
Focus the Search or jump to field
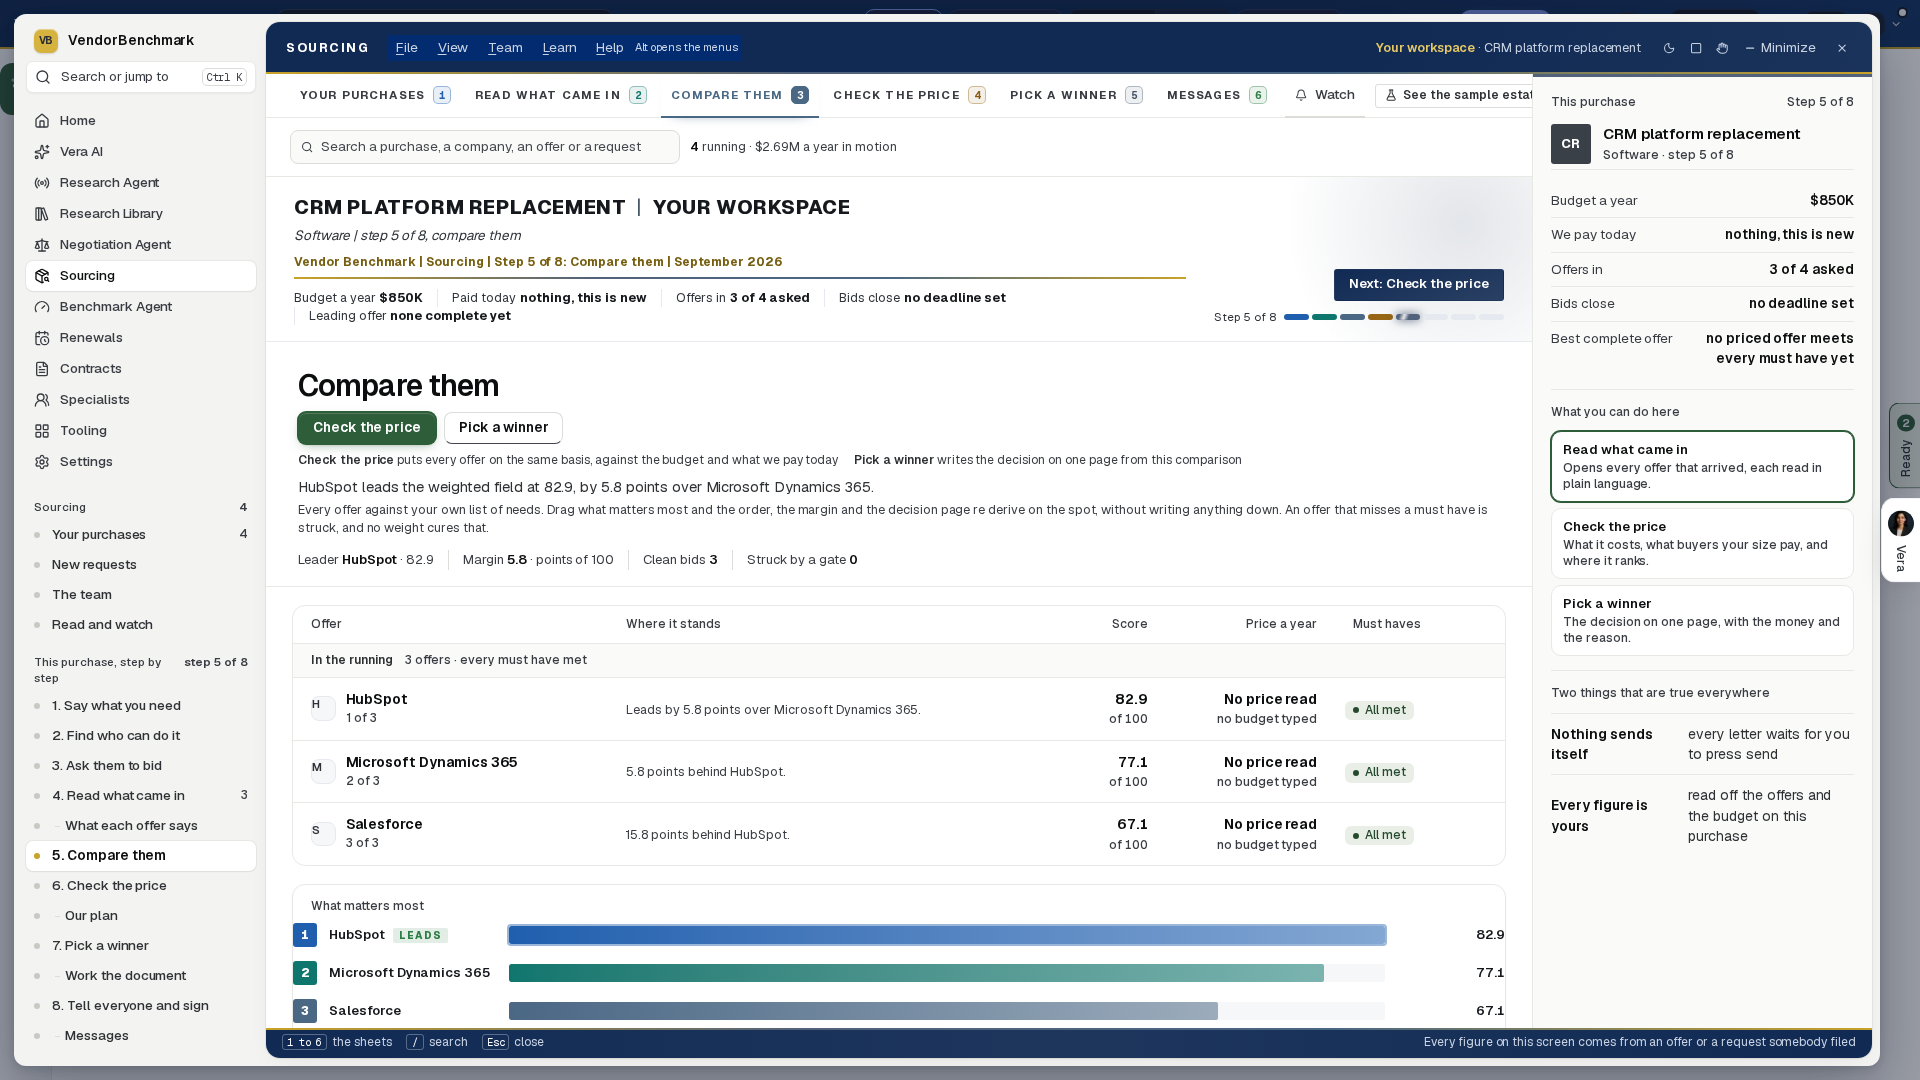pyautogui.click(x=141, y=77)
